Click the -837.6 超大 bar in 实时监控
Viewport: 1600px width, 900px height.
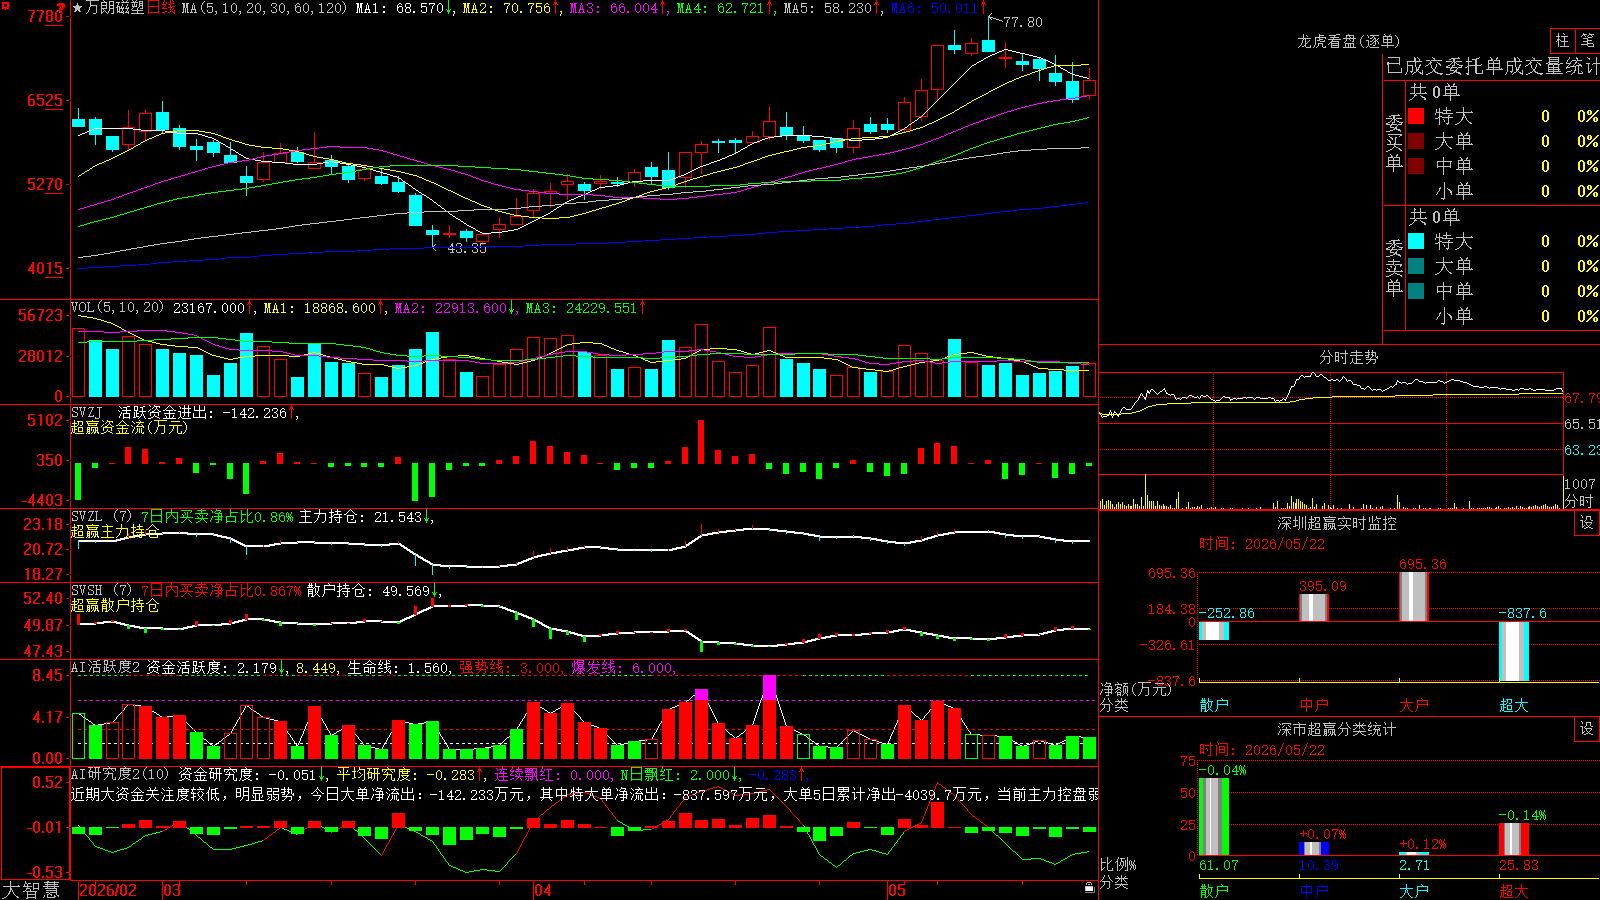(1513, 652)
